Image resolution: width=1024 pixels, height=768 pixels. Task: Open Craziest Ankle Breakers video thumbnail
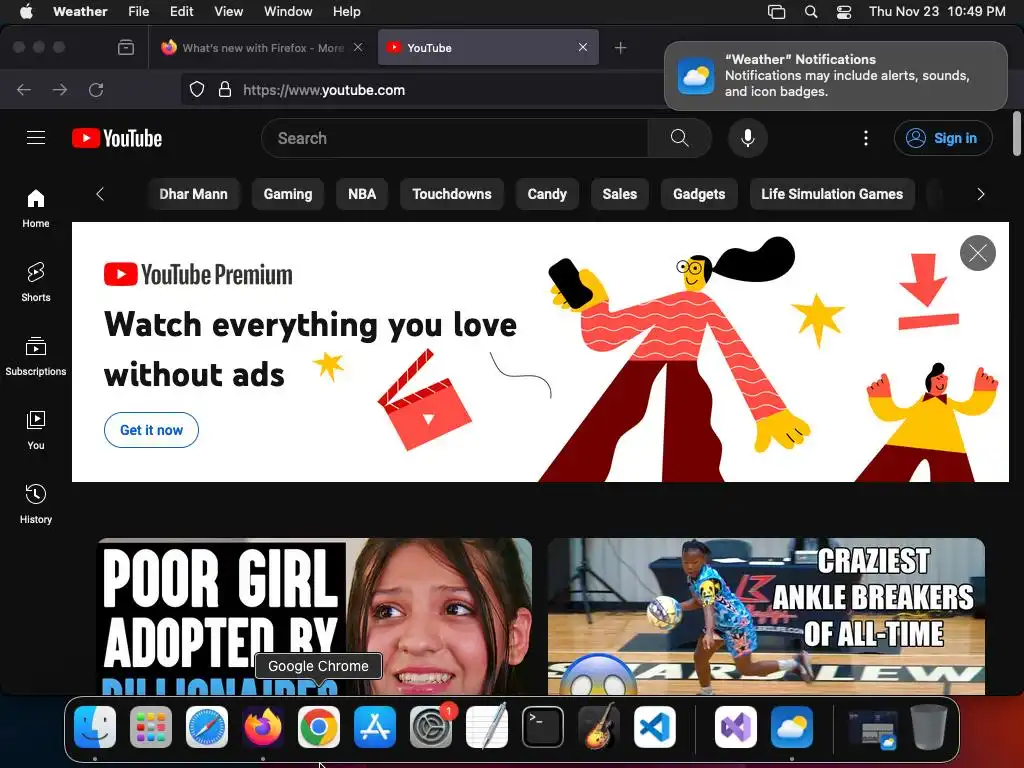pos(766,616)
